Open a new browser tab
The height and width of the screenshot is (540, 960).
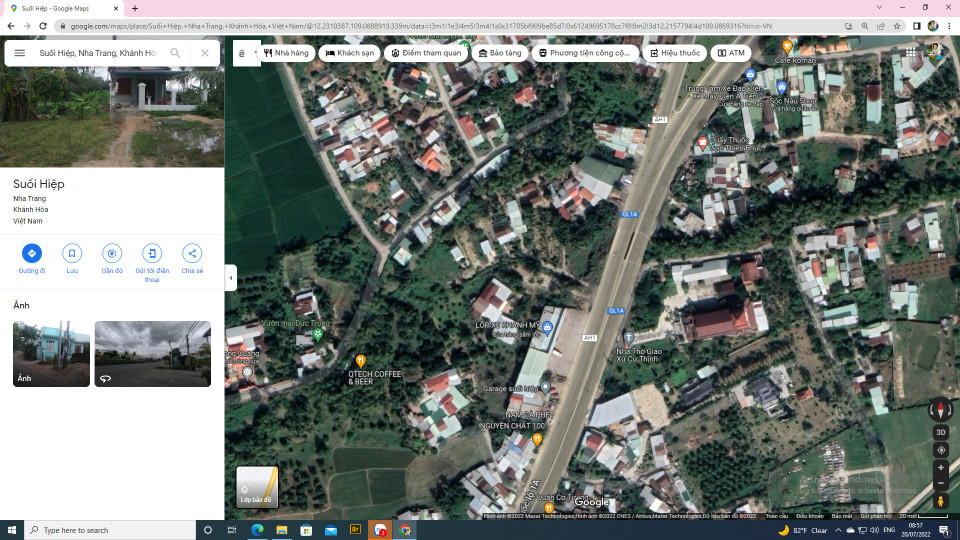pyautogui.click(x=135, y=9)
